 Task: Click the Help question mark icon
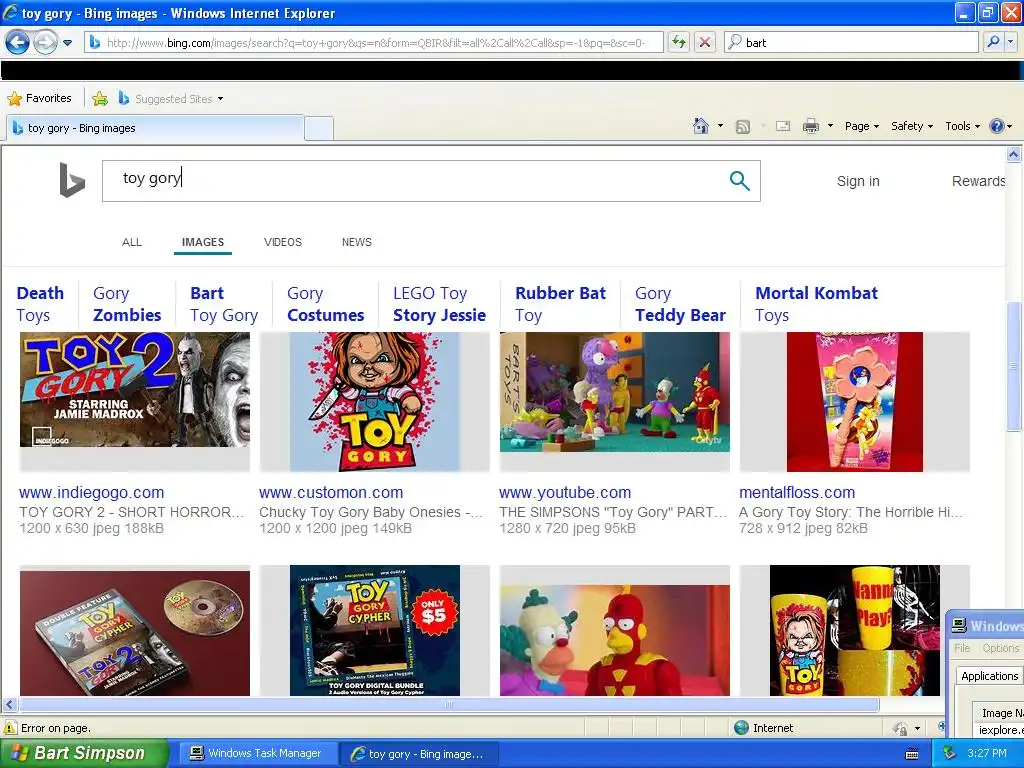[x=997, y=126]
